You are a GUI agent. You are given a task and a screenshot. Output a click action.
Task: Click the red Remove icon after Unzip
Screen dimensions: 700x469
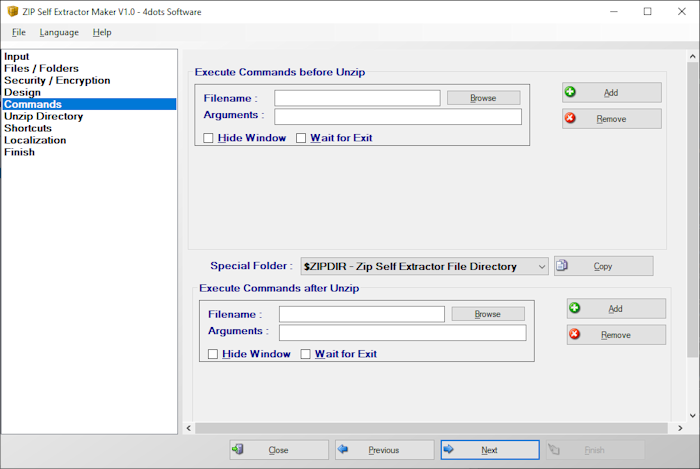click(575, 335)
